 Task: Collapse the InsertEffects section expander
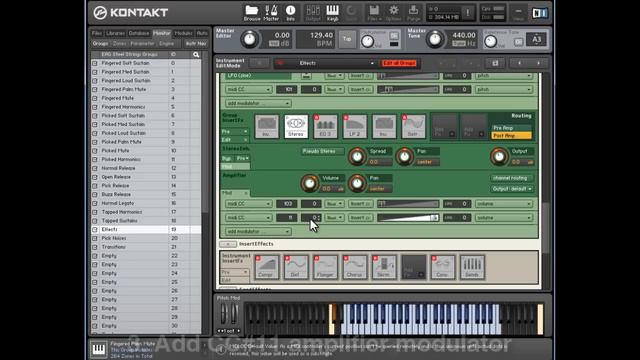coord(227,244)
